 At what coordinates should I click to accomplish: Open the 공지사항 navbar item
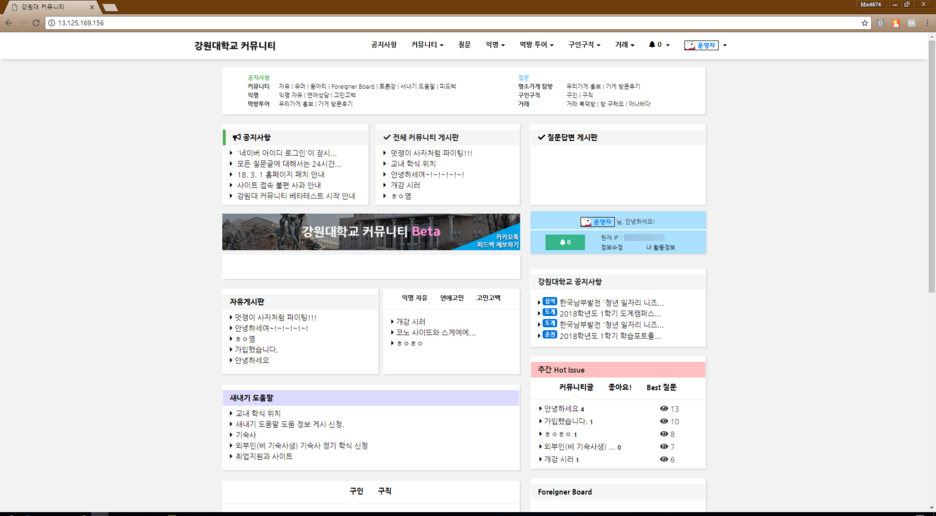[383, 45]
